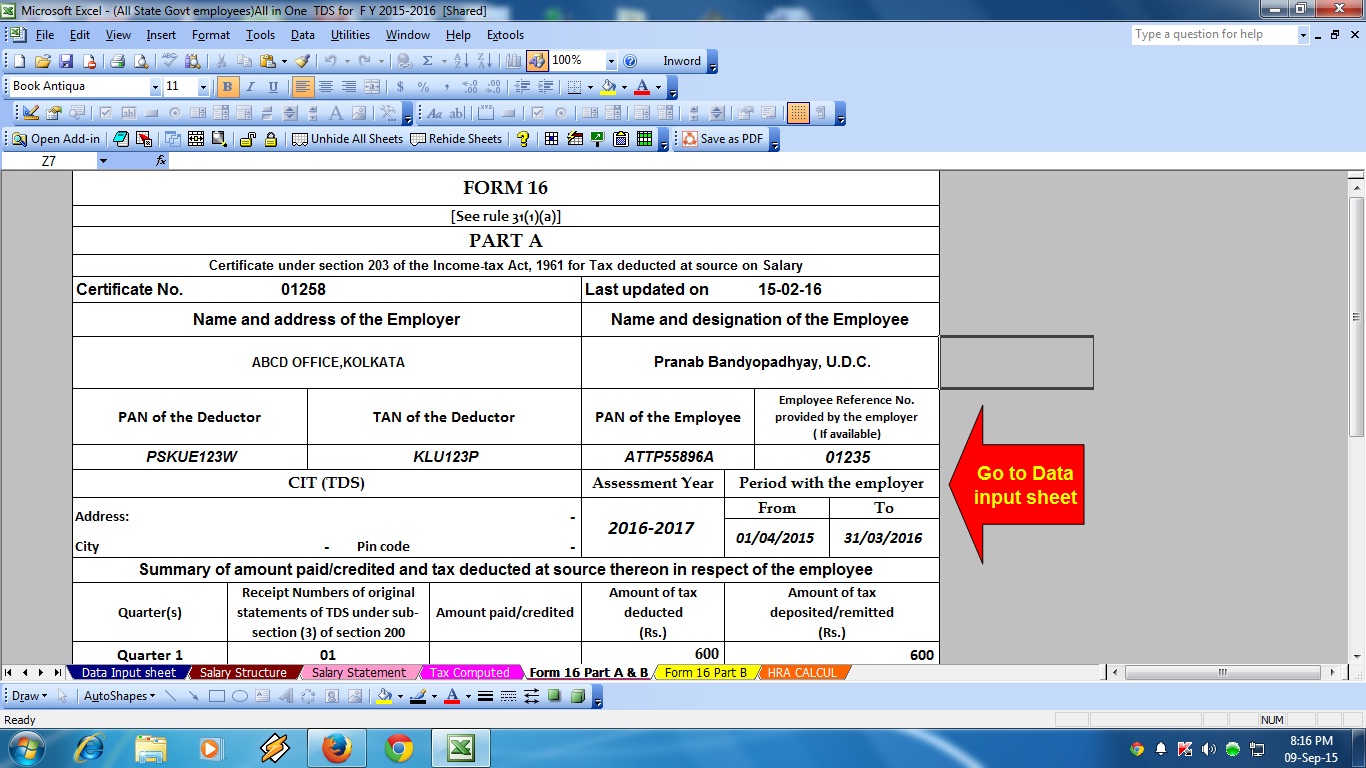Toggle Italic formatting
Viewport: 1366px width, 768px height.
[x=250, y=87]
